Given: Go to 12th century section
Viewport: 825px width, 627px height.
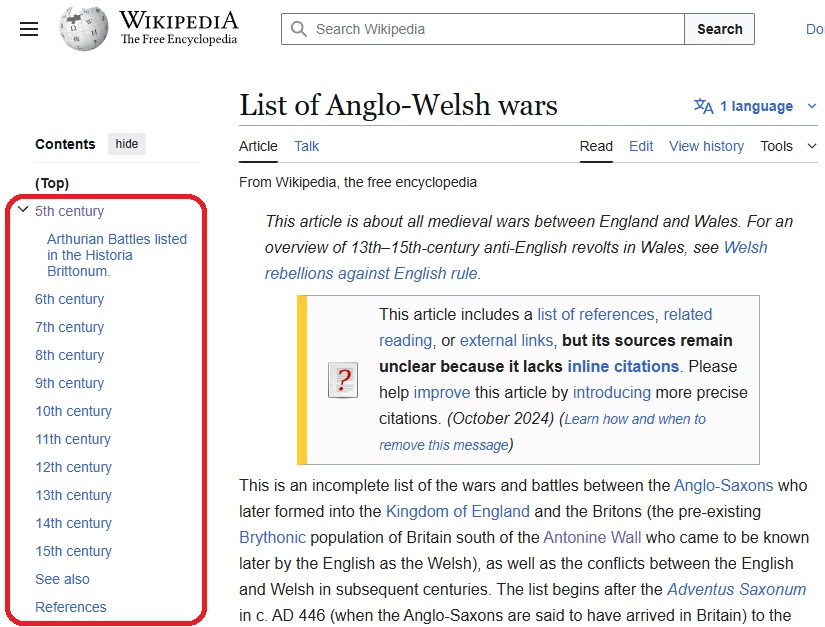Looking at the screenshot, I should point(73,467).
